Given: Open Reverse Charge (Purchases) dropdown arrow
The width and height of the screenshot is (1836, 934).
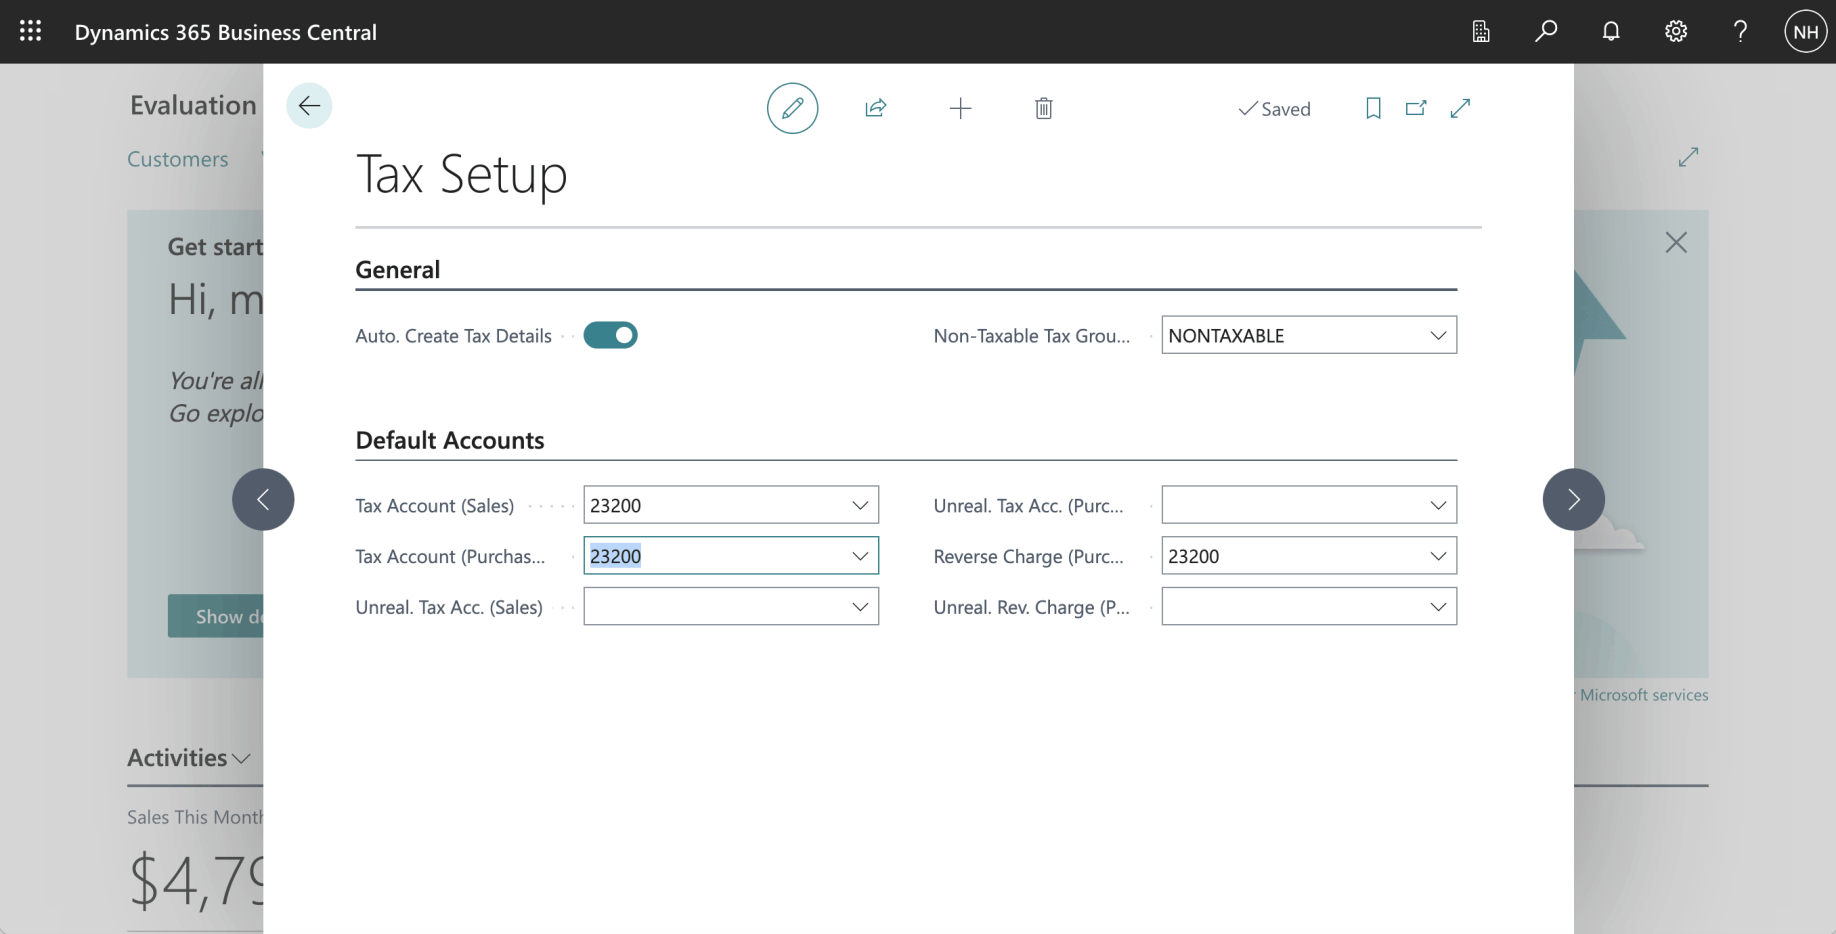Looking at the screenshot, I should (x=1437, y=556).
